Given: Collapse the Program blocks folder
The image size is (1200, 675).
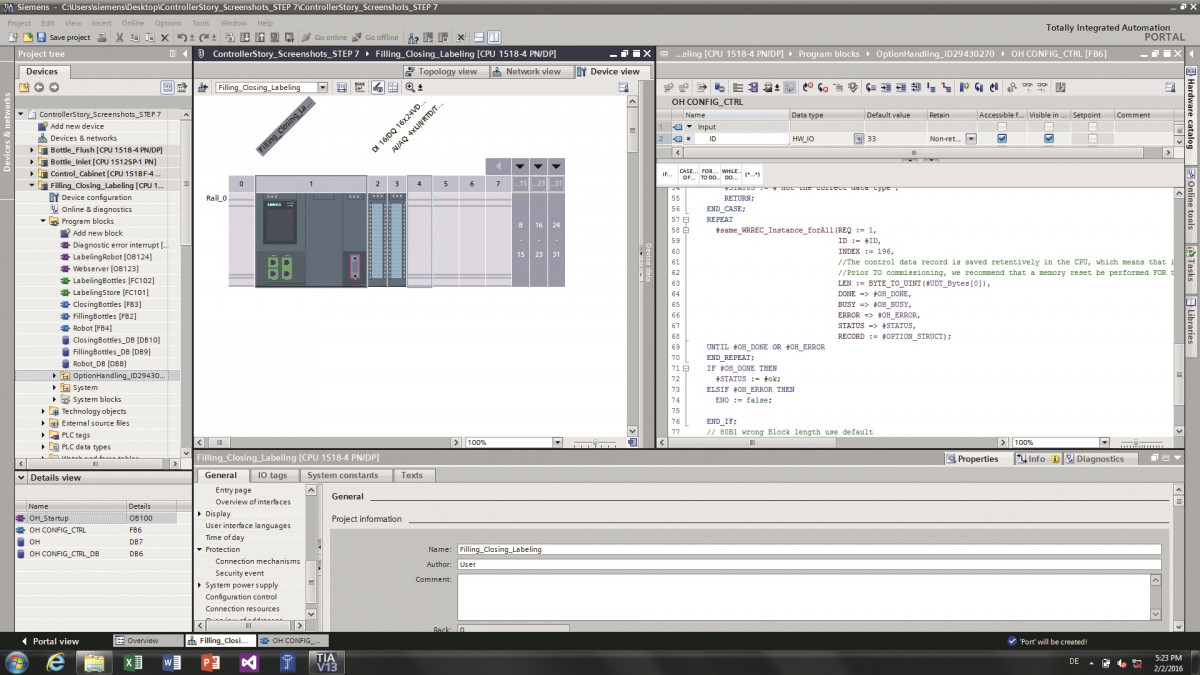Looking at the screenshot, I should point(43,221).
